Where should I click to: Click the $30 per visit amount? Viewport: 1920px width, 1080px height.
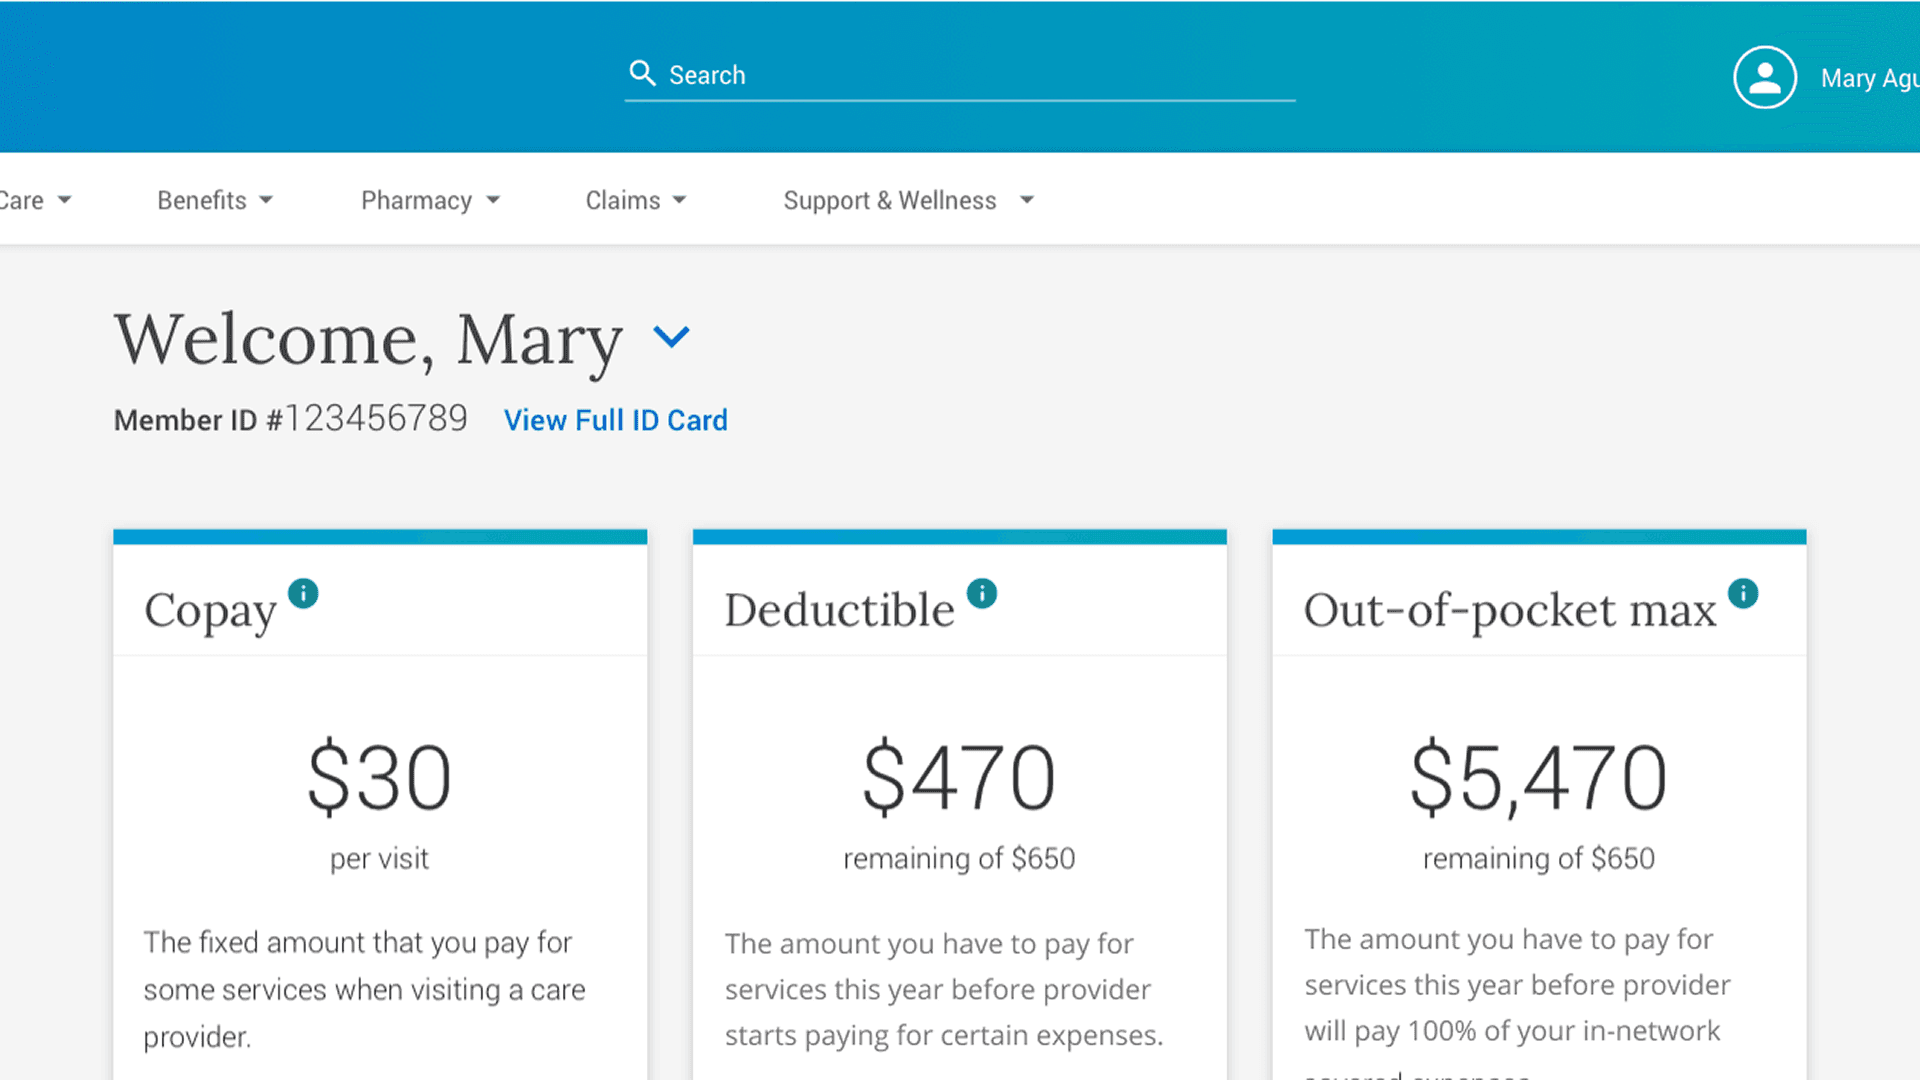tap(379, 778)
